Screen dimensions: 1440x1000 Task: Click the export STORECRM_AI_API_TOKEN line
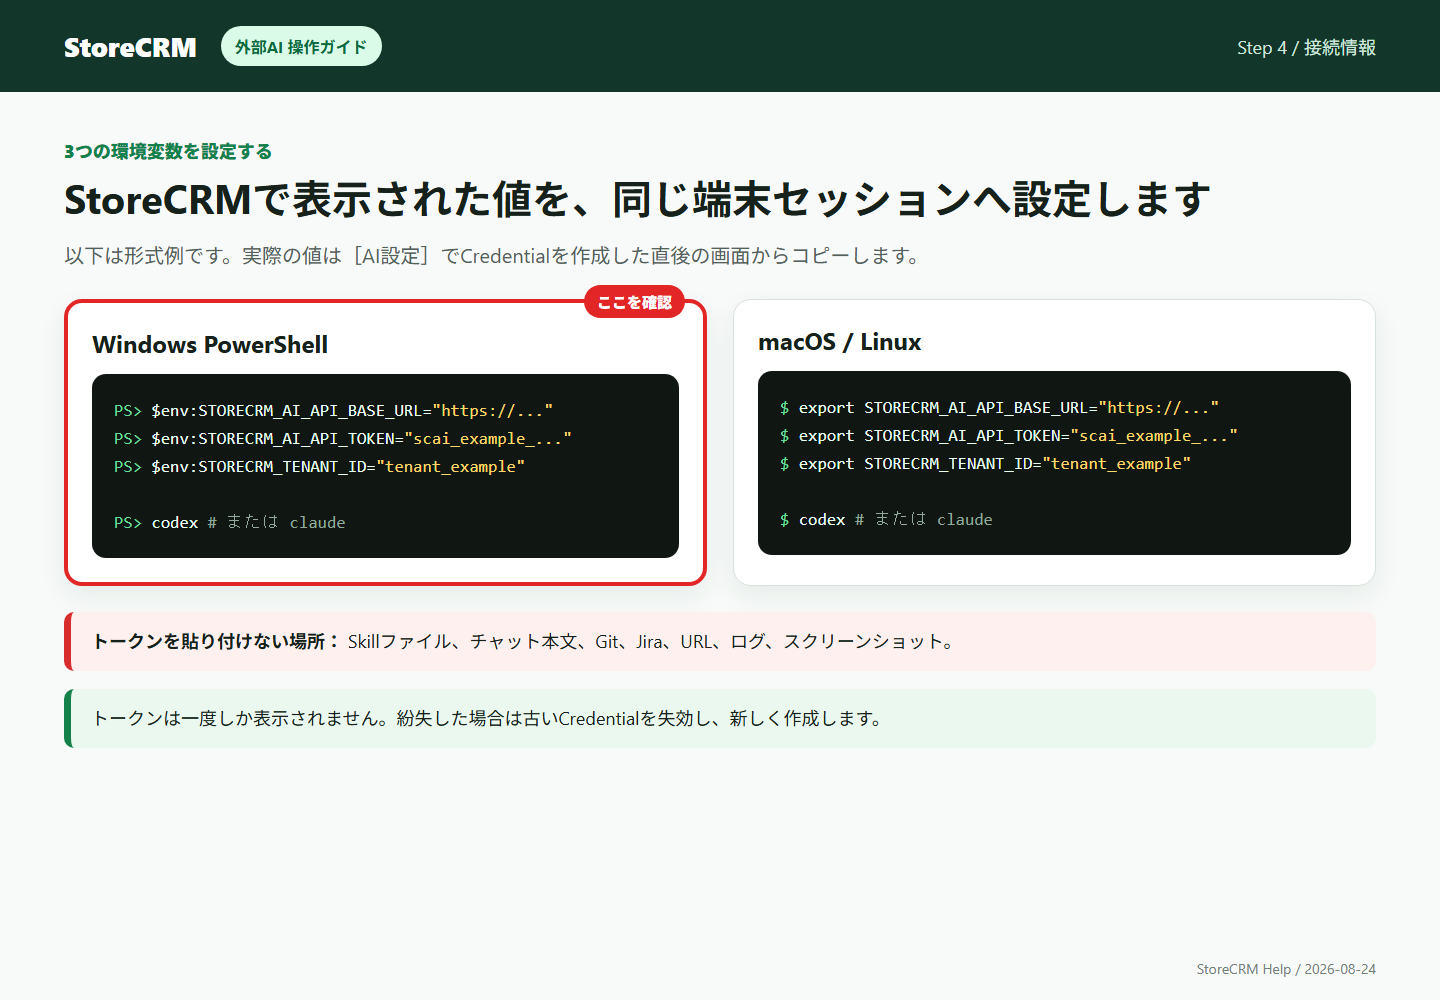[1009, 436]
